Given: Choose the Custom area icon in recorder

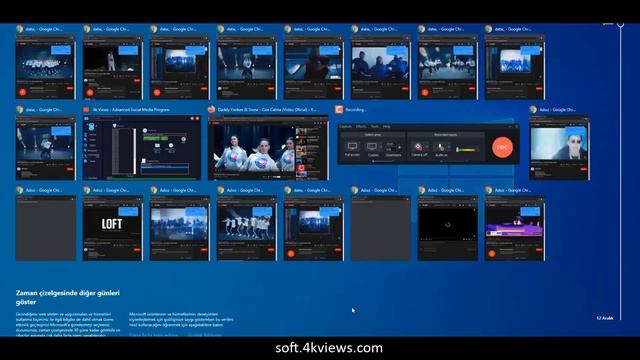Looking at the screenshot, I should [x=372, y=146].
